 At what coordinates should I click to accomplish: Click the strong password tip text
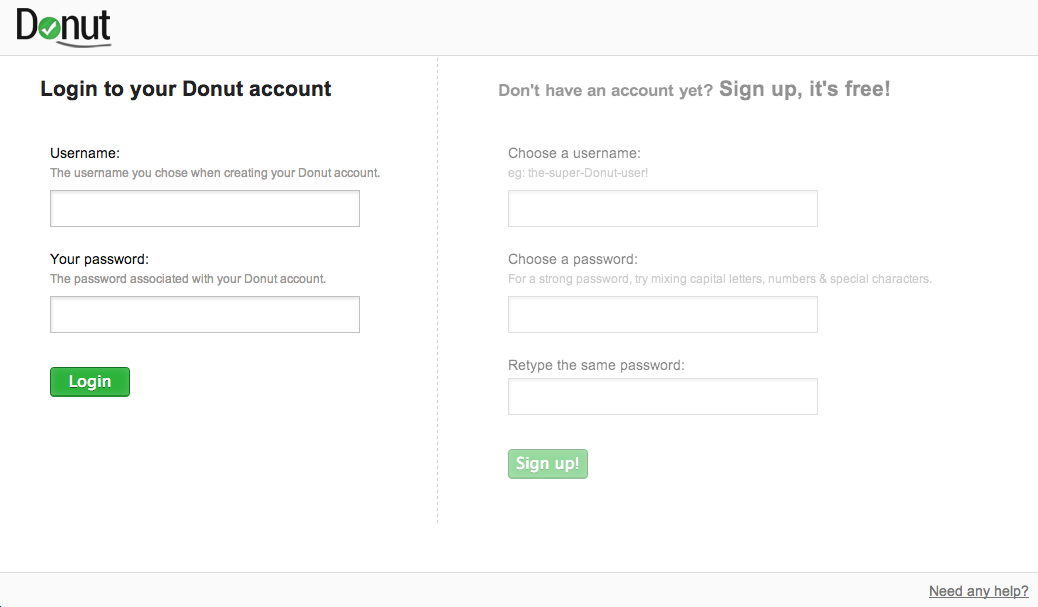(719, 279)
